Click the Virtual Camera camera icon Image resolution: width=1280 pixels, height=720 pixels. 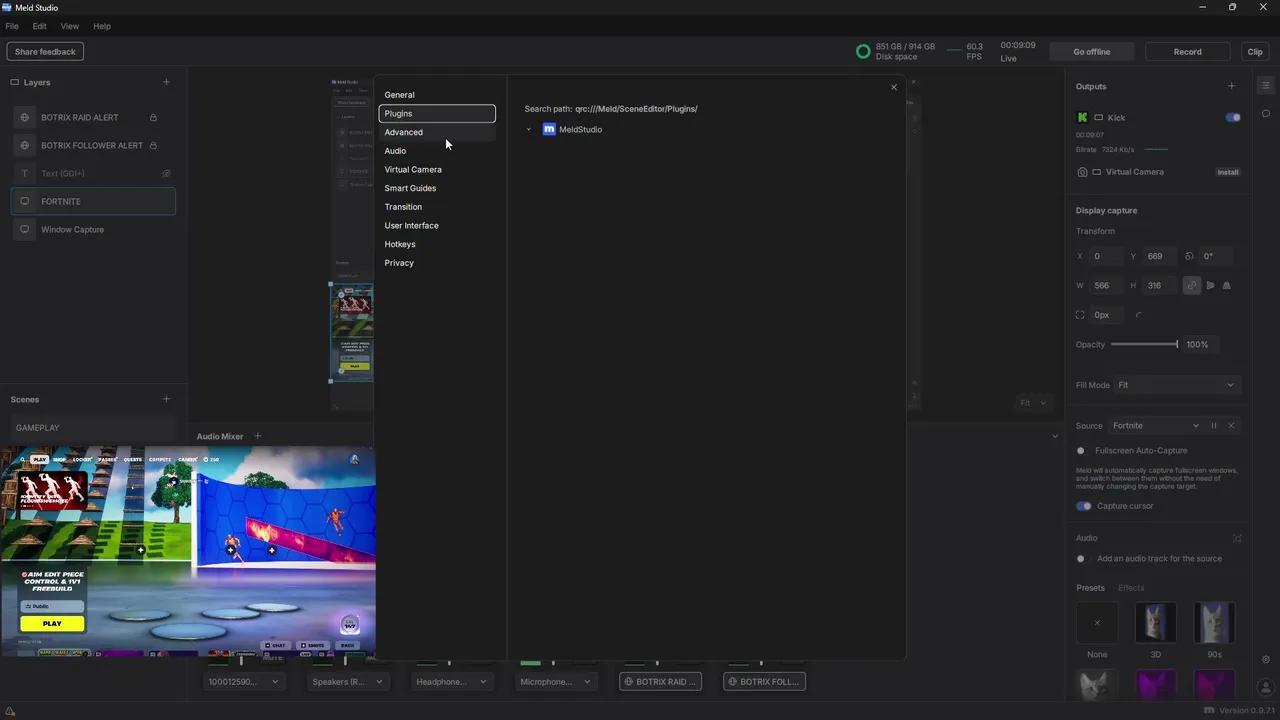pos(1082,172)
